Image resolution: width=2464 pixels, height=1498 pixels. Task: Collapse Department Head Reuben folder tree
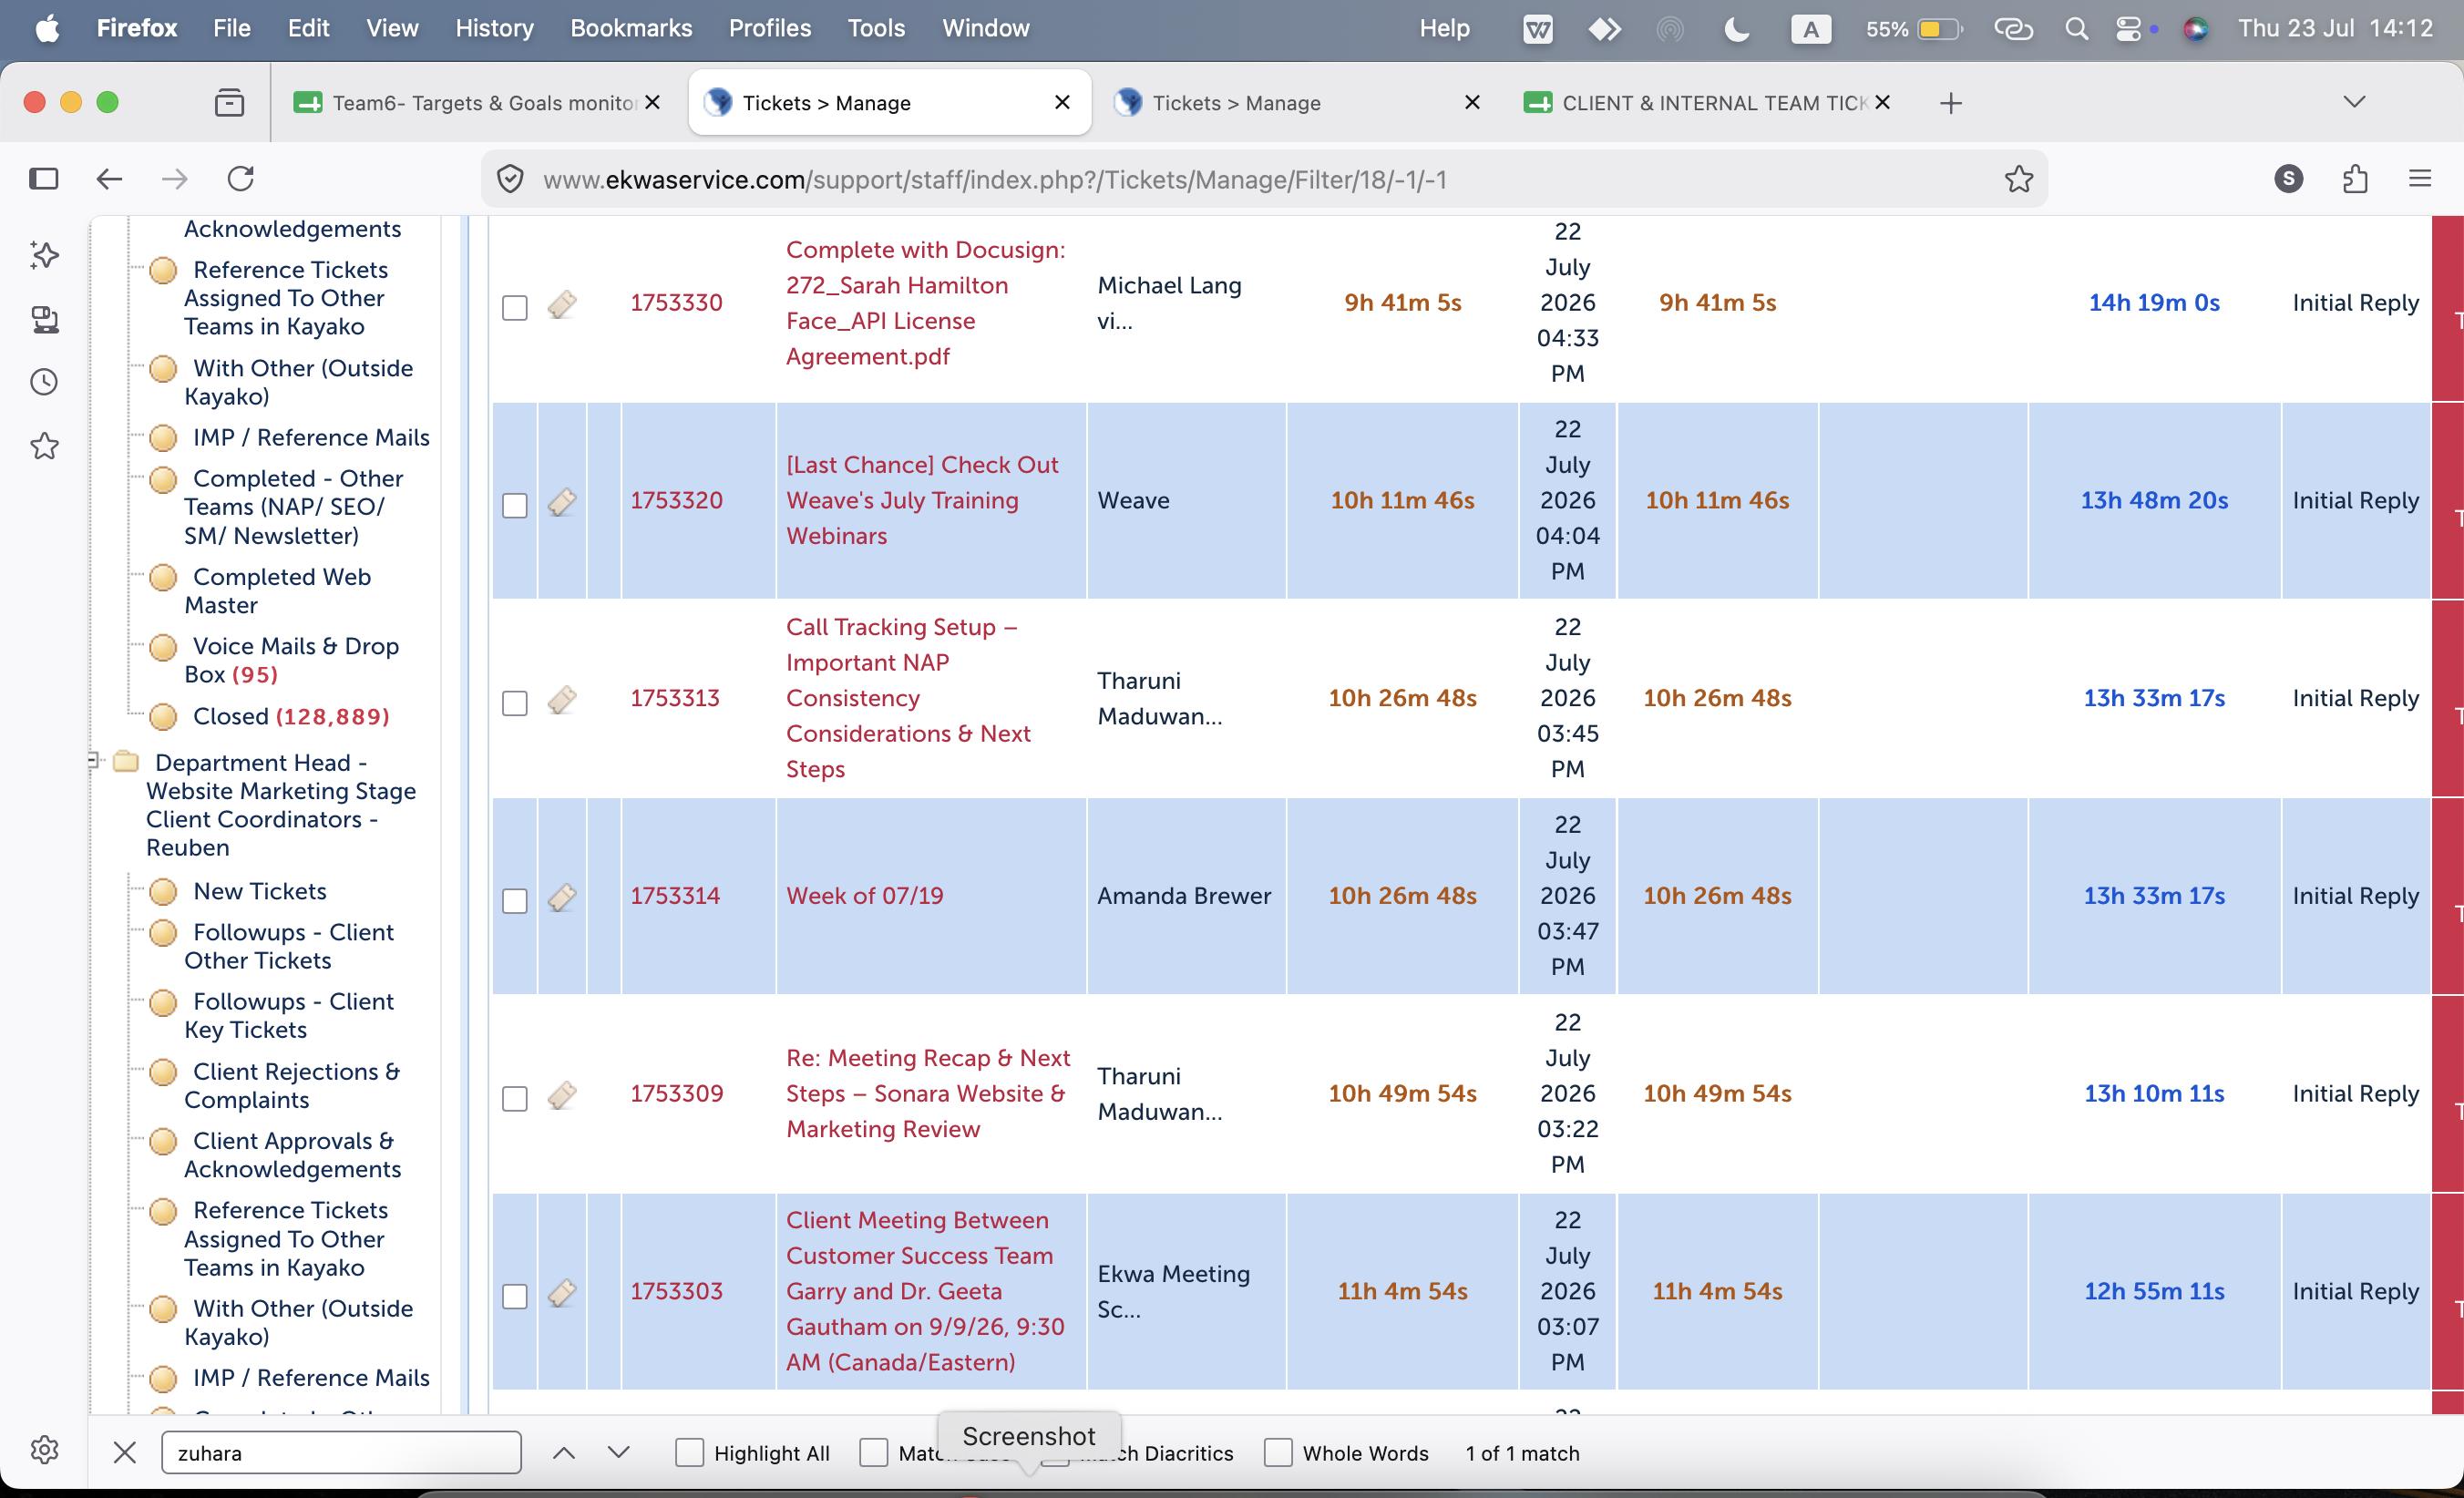point(94,761)
